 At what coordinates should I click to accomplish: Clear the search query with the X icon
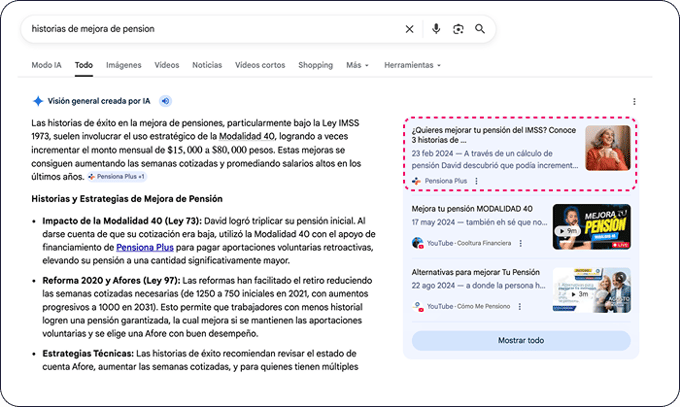pyautogui.click(x=409, y=29)
